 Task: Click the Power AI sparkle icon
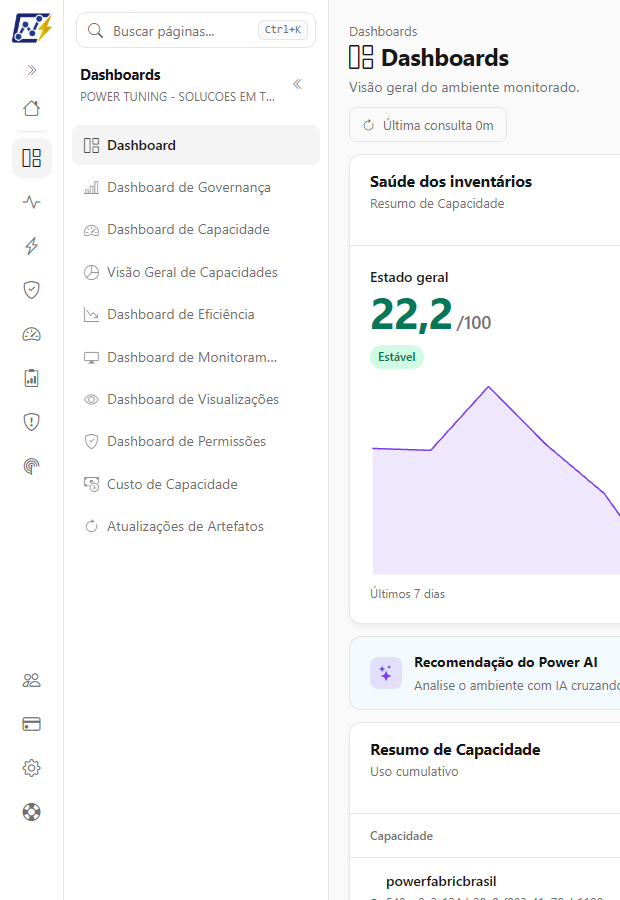(386, 673)
